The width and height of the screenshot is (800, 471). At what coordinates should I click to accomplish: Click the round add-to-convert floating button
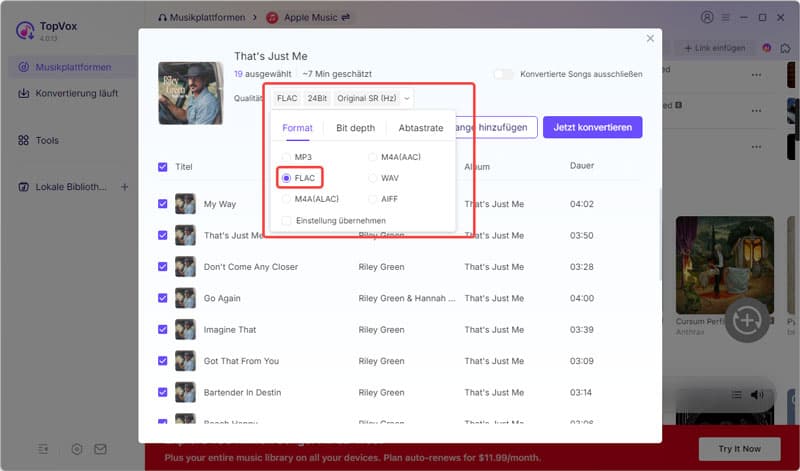pyautogui.click(x=747, y=320)
